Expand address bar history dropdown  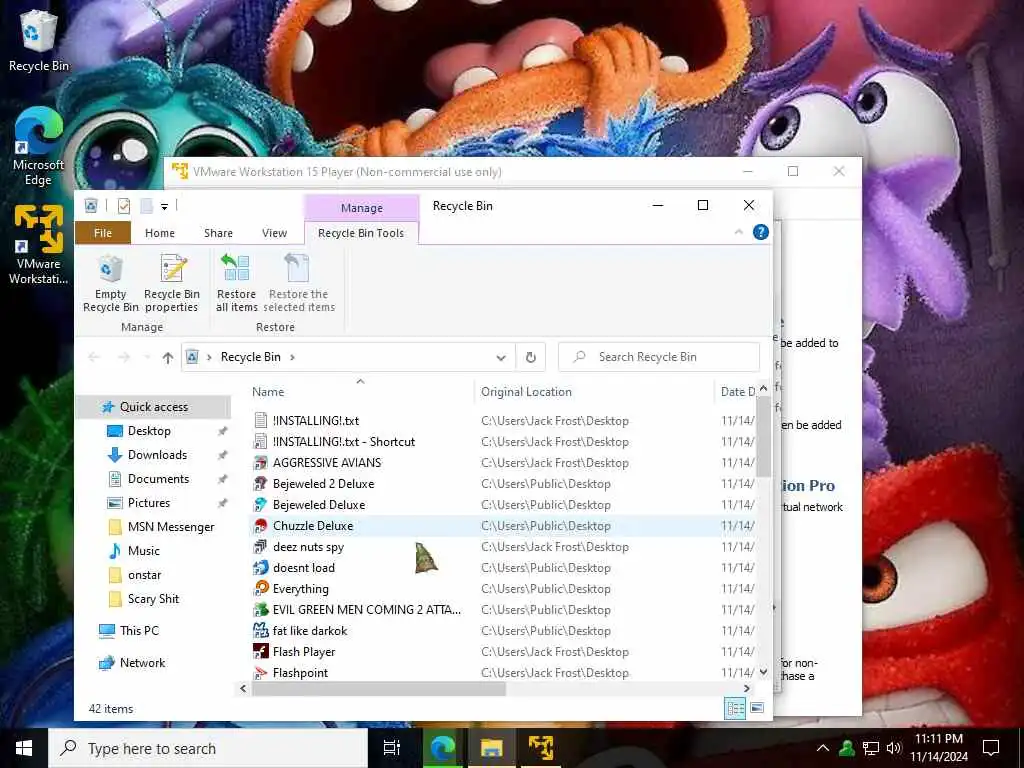(x=501, y=357)
